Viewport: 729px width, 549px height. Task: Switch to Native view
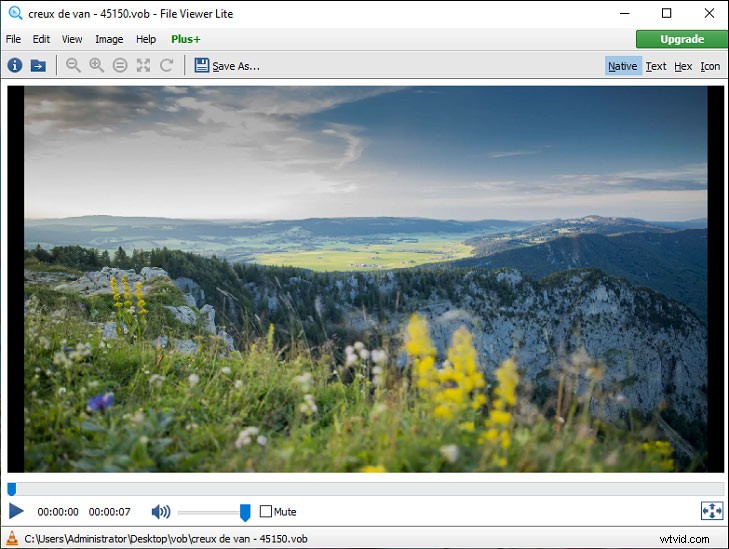click(x=622, y=66)
